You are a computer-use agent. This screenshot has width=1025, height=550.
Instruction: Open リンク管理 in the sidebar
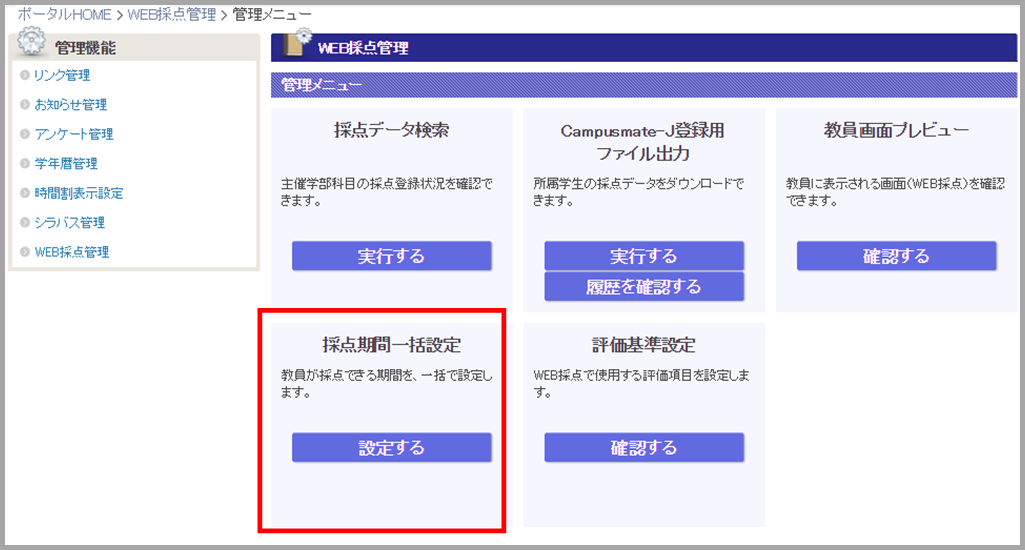pyautogui.click(x=62, y=75)
